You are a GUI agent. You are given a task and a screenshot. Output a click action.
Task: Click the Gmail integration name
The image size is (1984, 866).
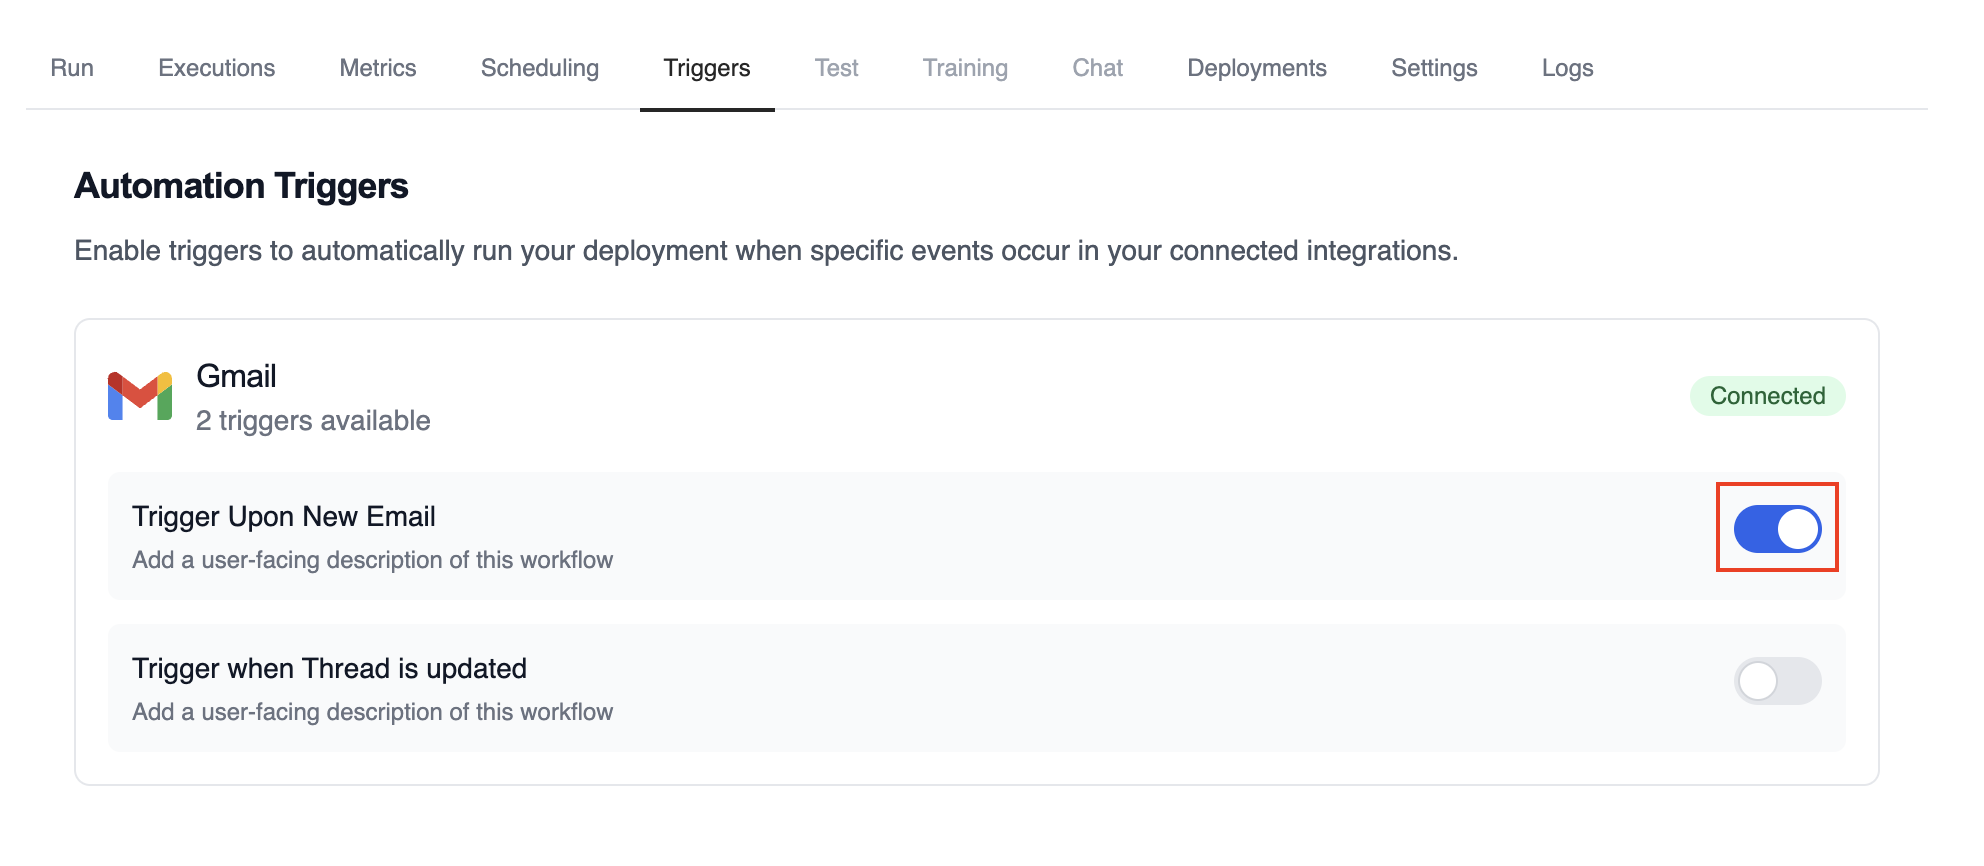tap(236, 376)
